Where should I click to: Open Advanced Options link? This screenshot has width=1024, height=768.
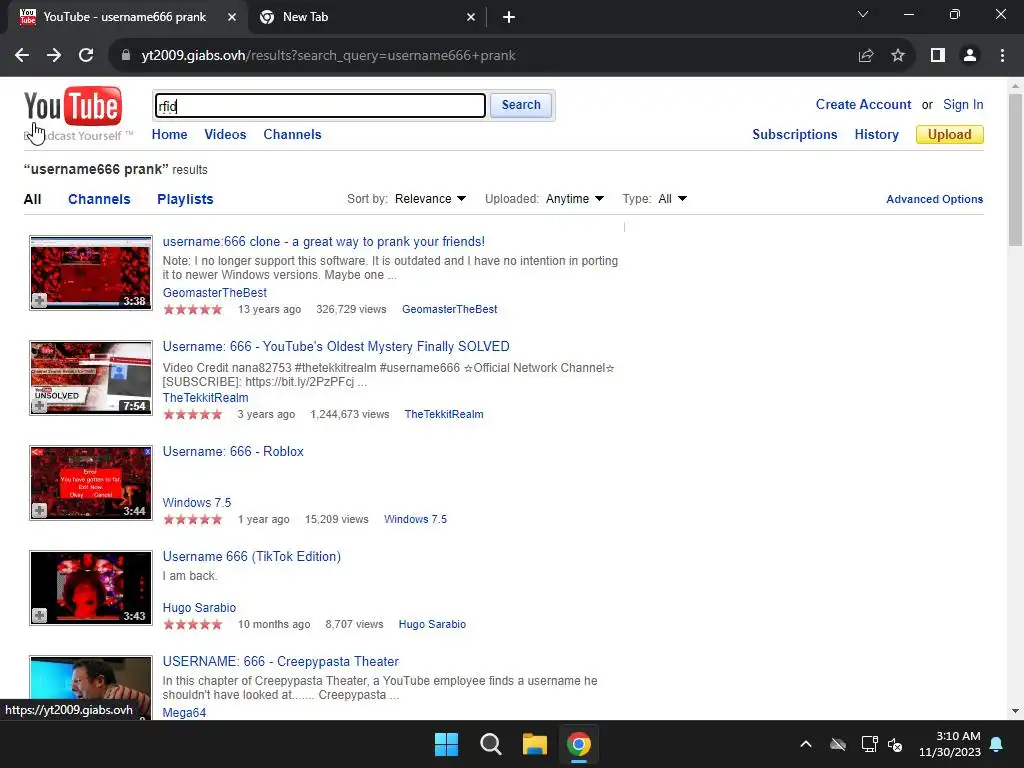click(x=935, y=199)
